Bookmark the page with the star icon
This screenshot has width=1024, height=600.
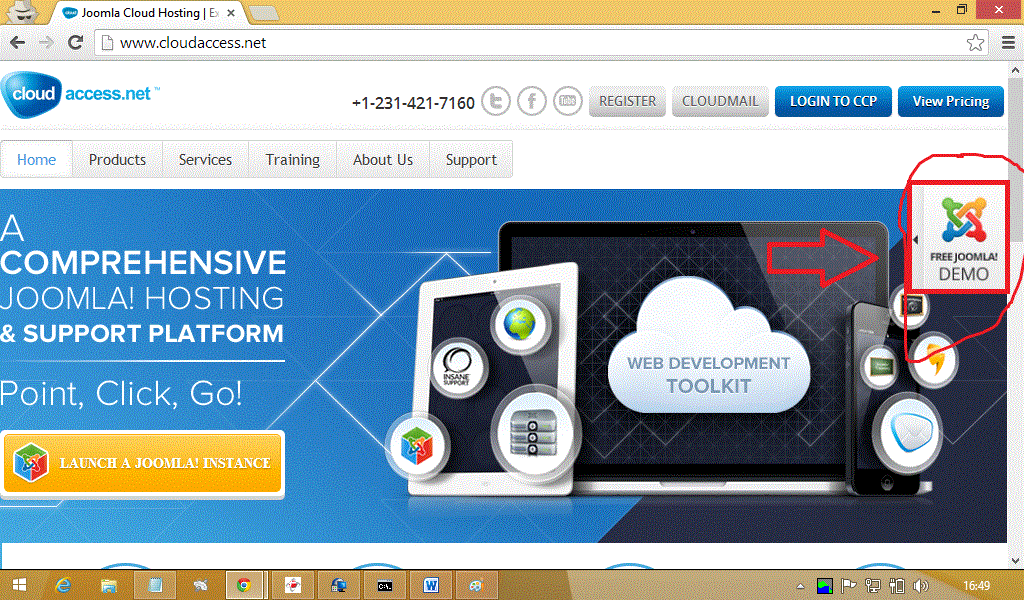tap(975, 42)
